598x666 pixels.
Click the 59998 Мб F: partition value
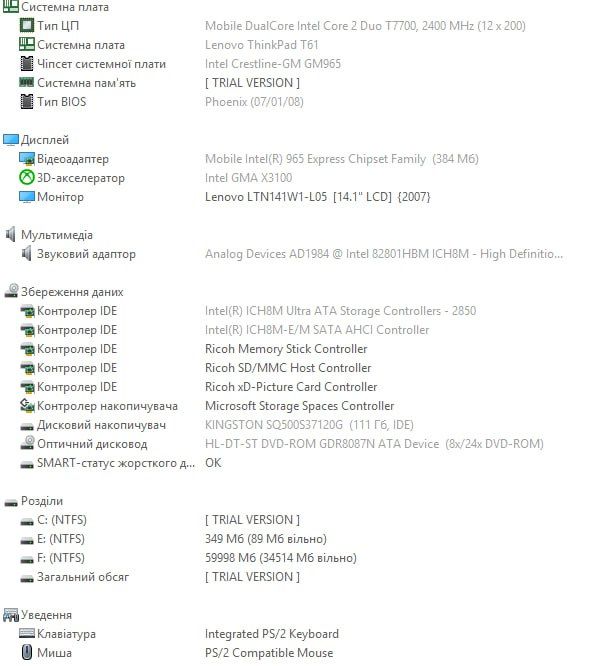tap(281, 558)
